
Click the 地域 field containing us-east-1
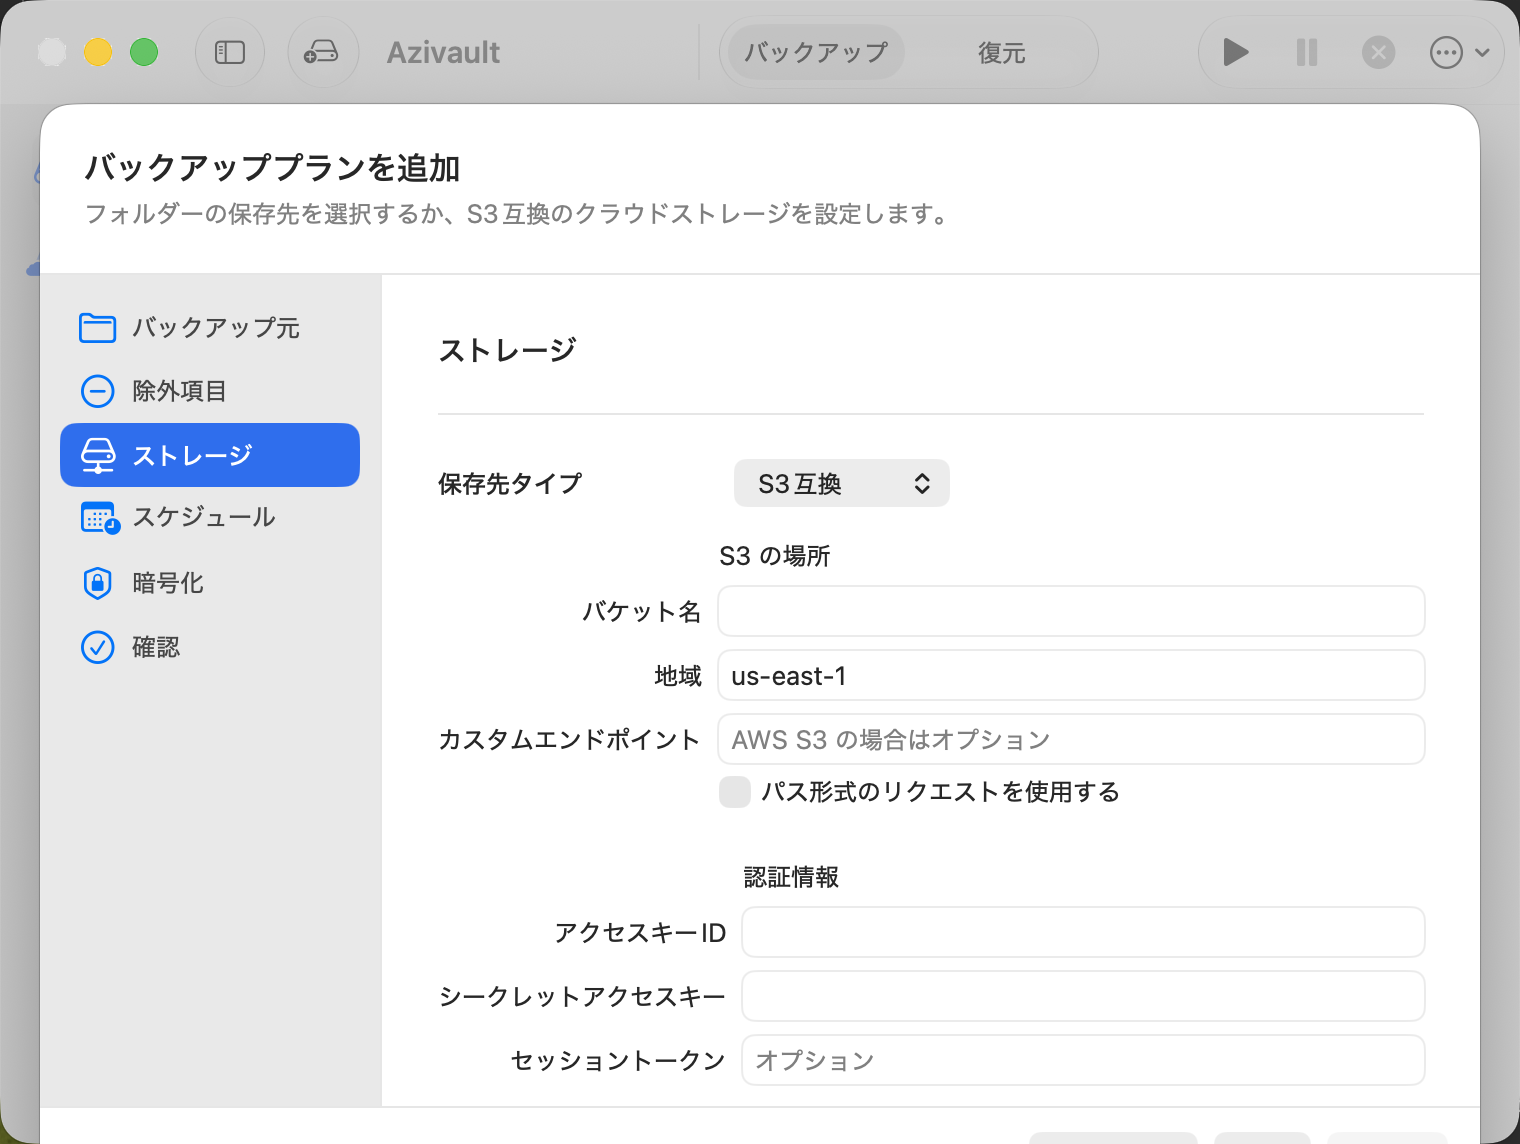(x=1071, y=675)
